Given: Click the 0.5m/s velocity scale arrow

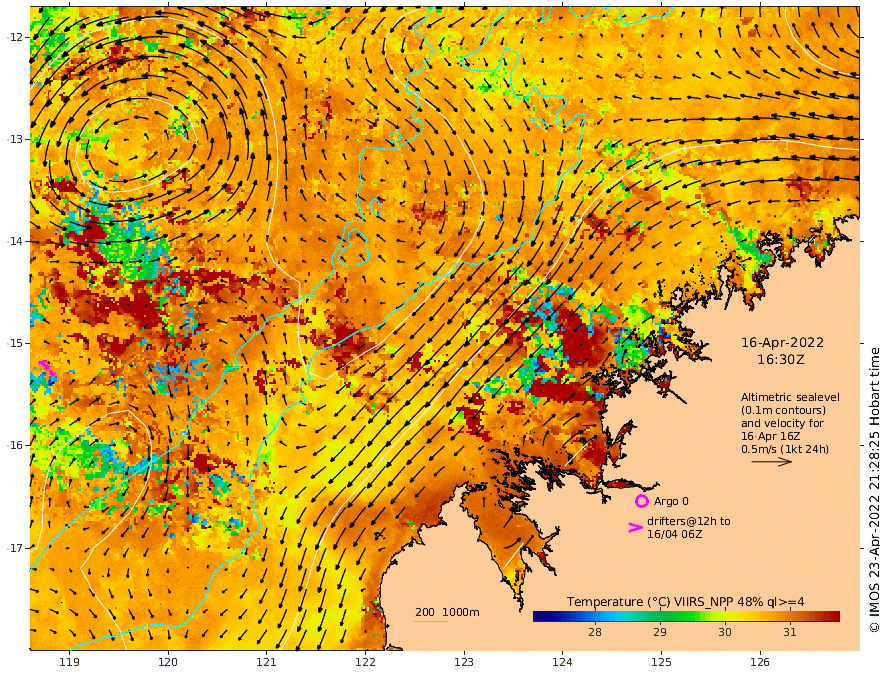Looking at the screenshot, I should click(x=772, y=462).
